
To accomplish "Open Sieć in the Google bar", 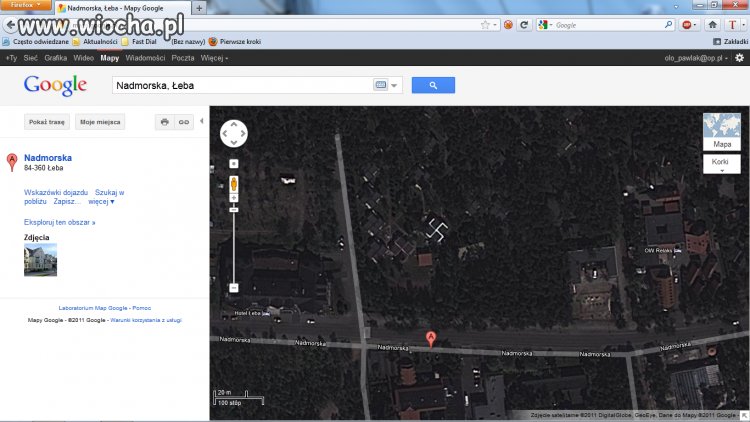I will (30, 58).
